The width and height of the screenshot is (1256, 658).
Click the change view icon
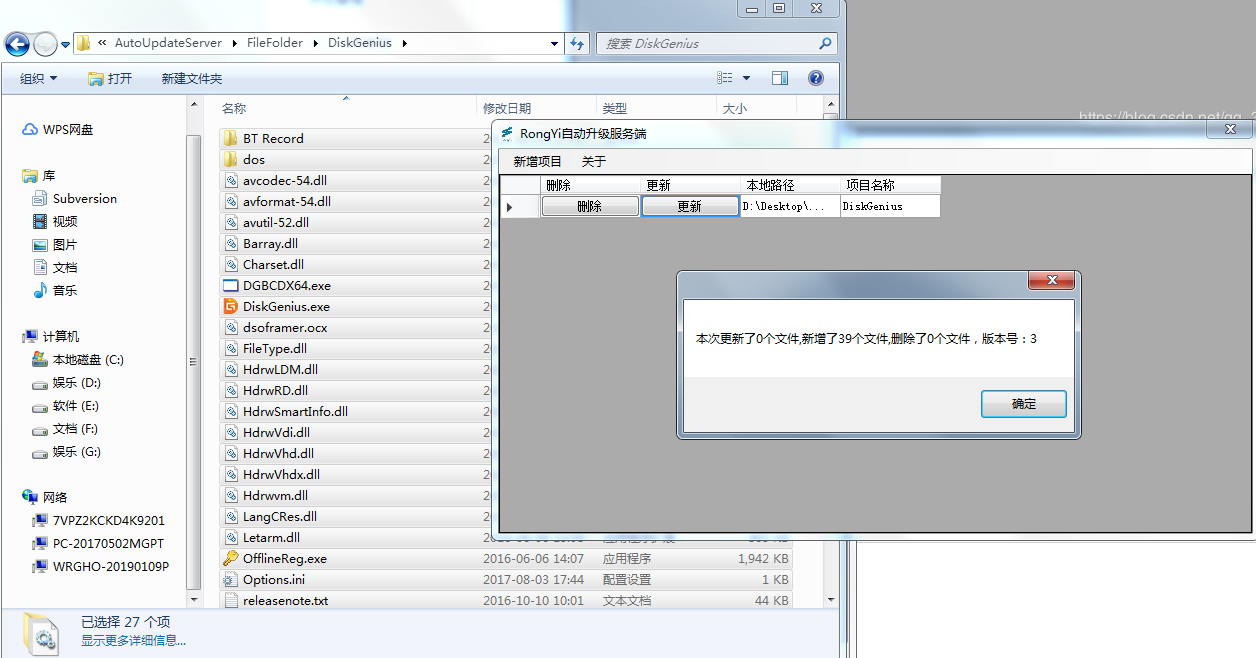coord(725,78)
